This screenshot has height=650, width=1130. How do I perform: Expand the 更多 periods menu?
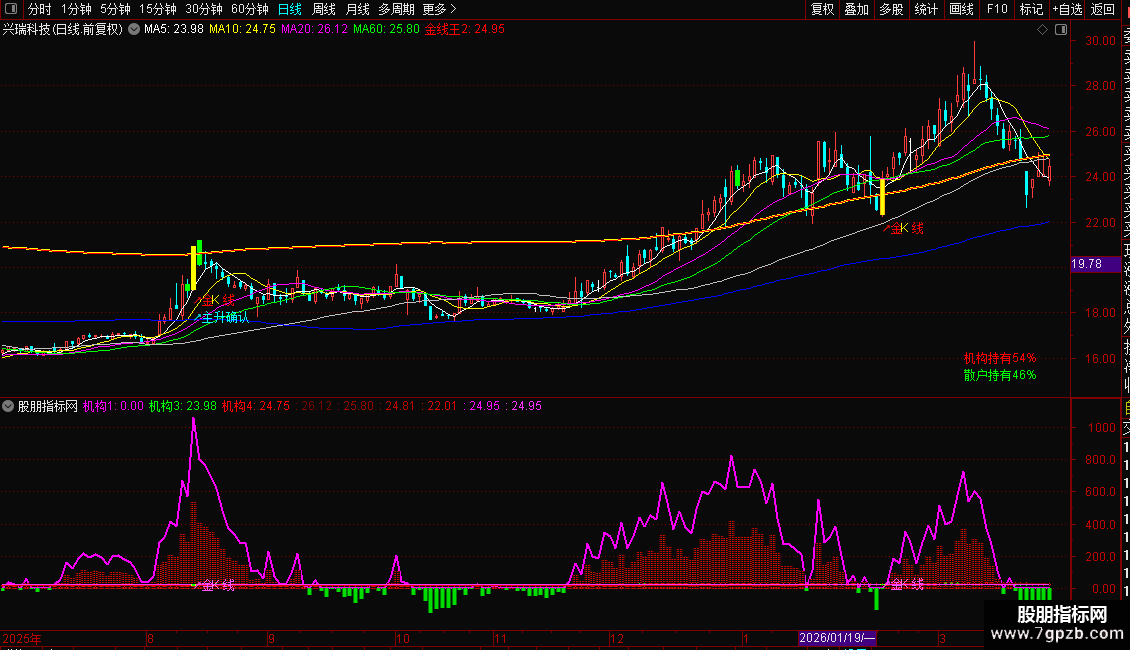(x=434, y=9)
